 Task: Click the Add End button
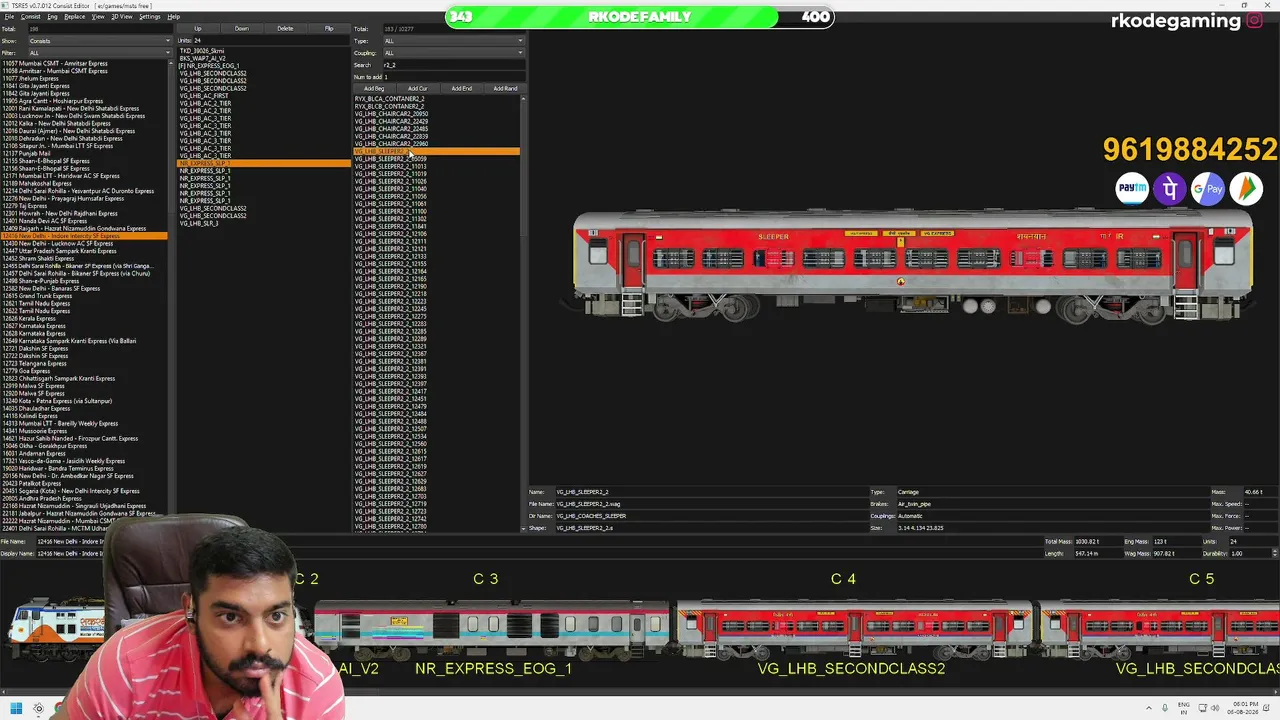461,89
